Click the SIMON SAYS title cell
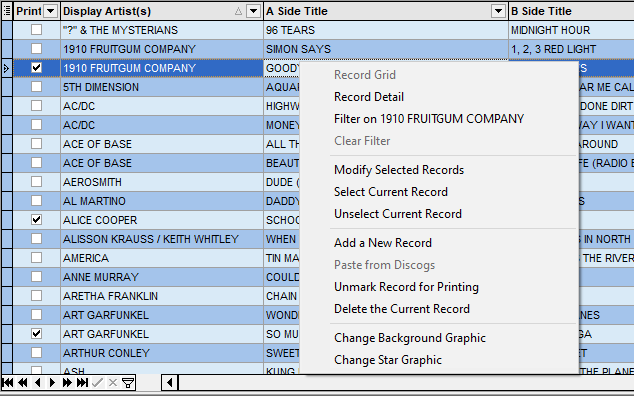Screen dimensions: 634x396 pyautogui.click(x=386, y=49)
